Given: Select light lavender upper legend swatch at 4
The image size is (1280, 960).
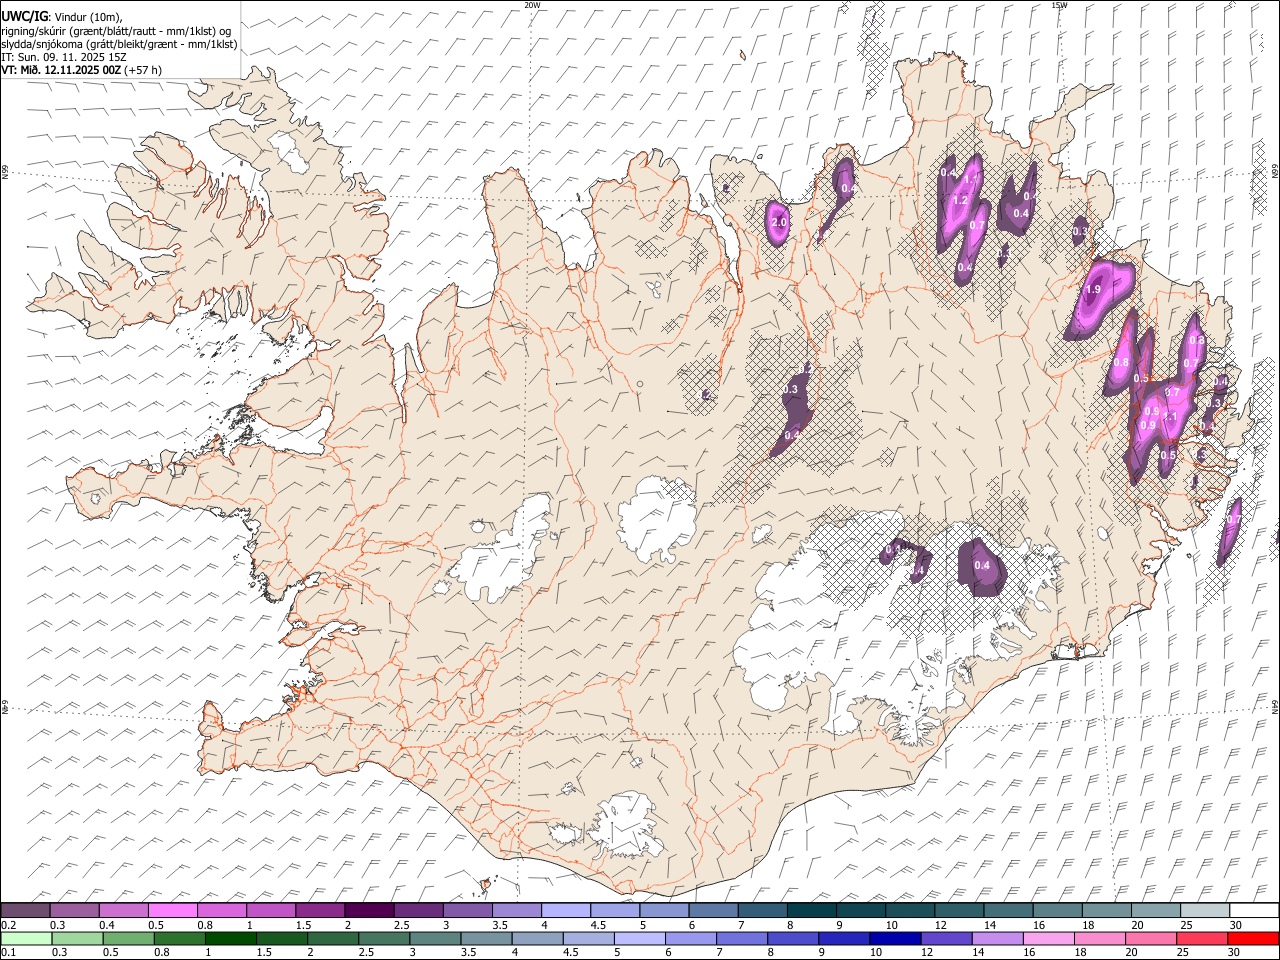Looking at the screenshot, I should (x=565, y=911).
